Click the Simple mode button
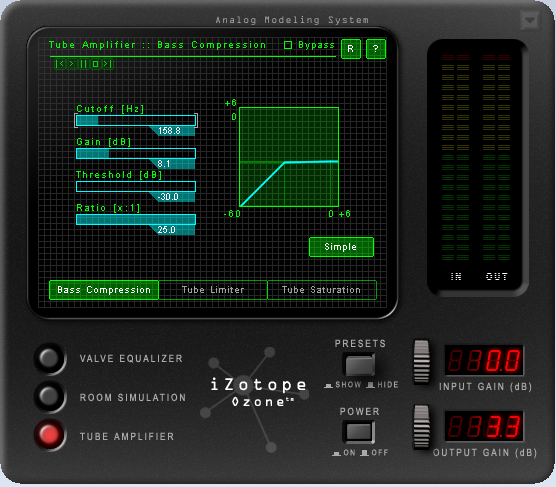 (x=341, y=247)
